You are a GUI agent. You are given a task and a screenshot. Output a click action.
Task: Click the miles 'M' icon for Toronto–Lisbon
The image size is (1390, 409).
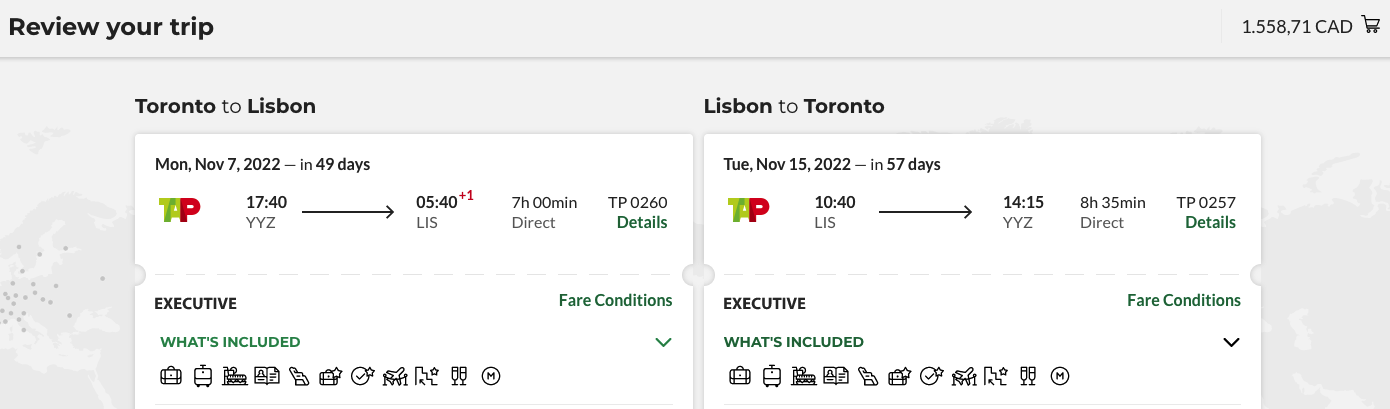pyautogui.click(x=490, y=377)
